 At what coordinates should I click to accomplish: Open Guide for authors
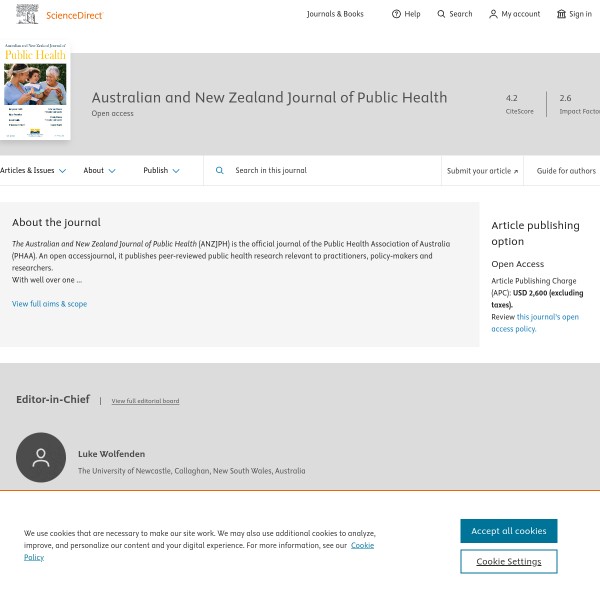[566, 171]
